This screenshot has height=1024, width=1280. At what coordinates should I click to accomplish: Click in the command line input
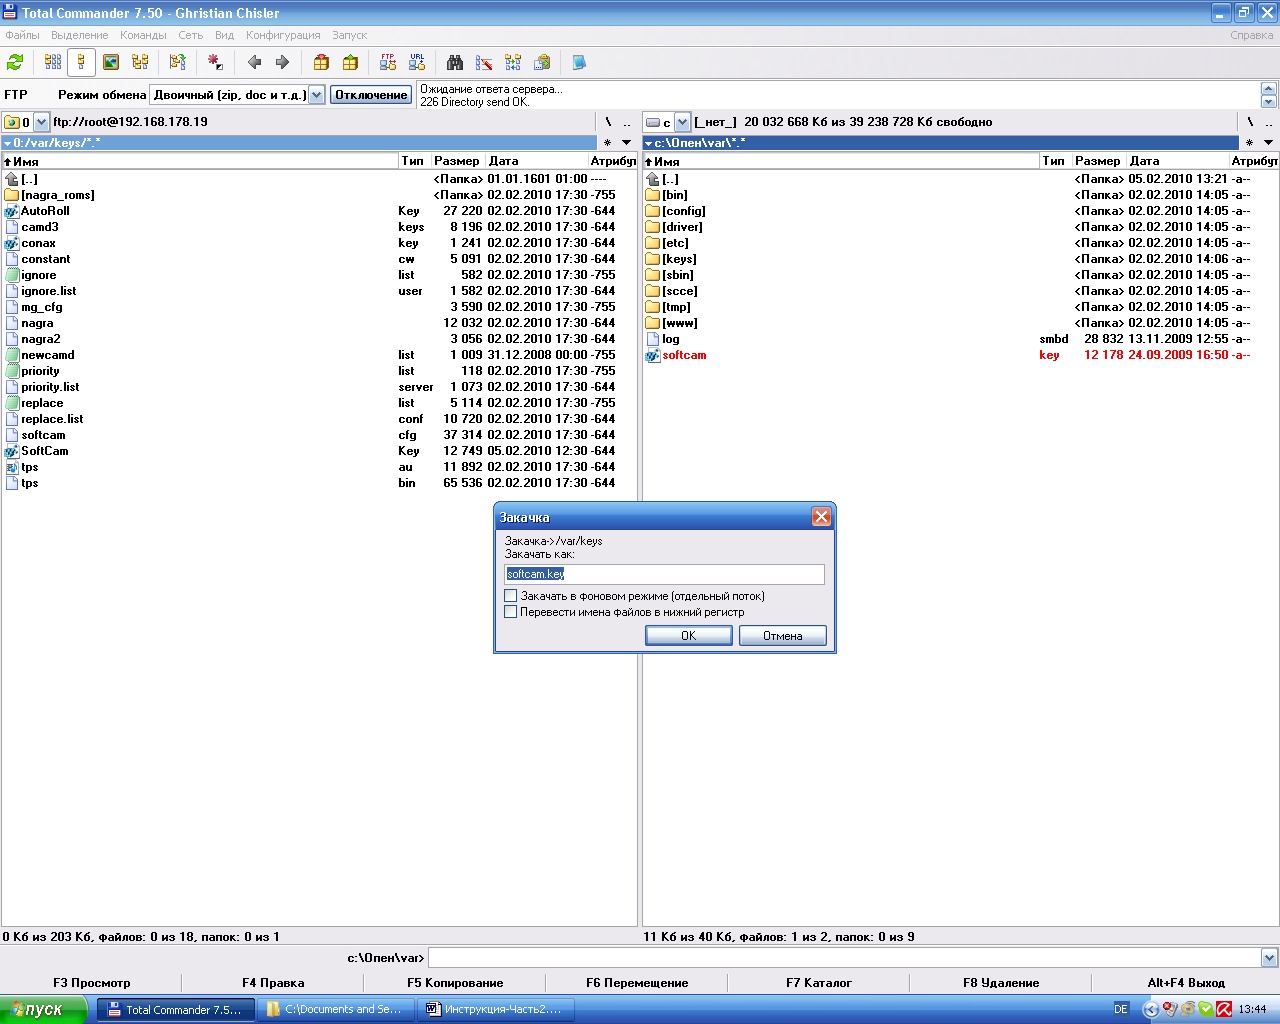click(845, 958)
